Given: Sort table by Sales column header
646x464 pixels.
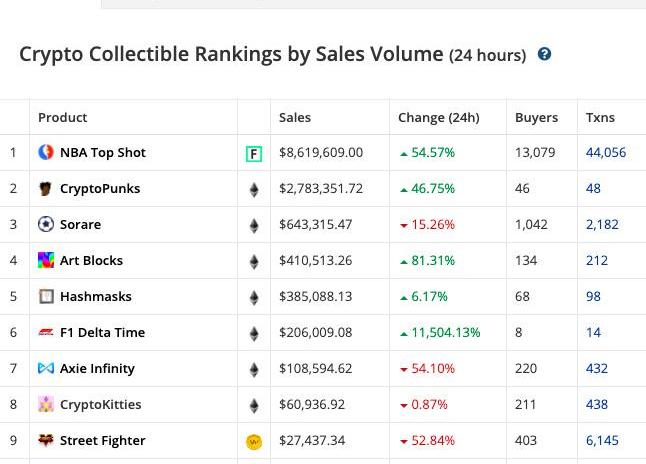Looking at the screenshot, I should click(295, 118).
